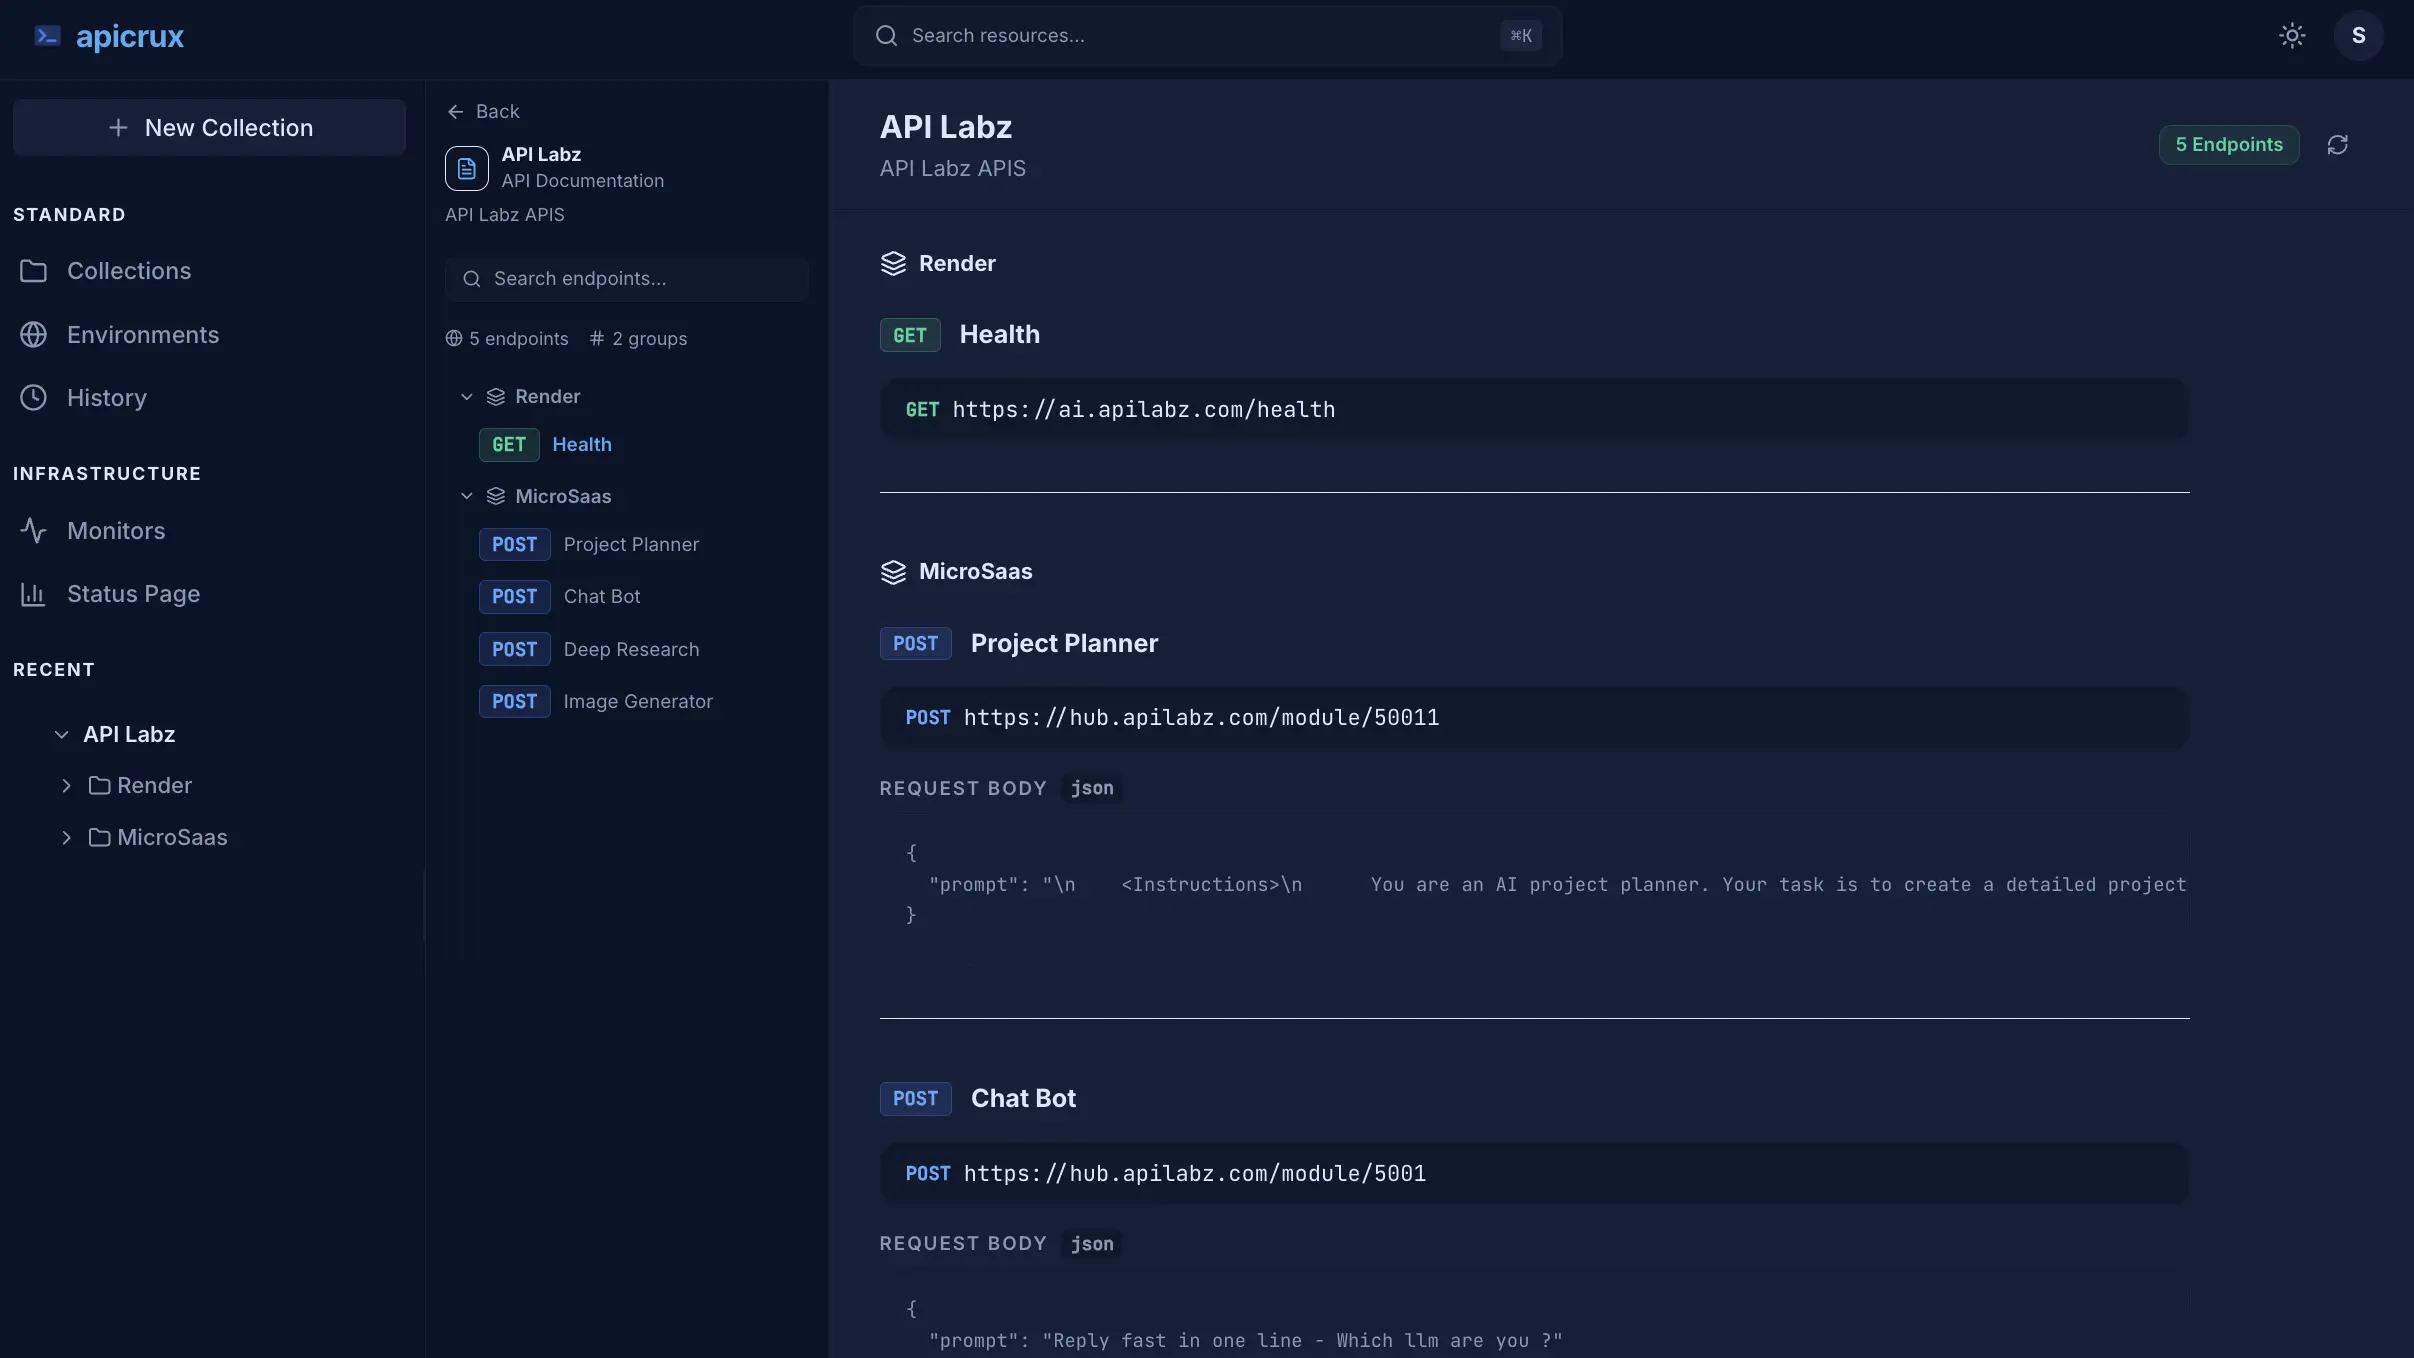Click the Render layers icon in endpoint list
Image resolution: width=2414 pixels, height=1358 pixels.
(495, 397)
